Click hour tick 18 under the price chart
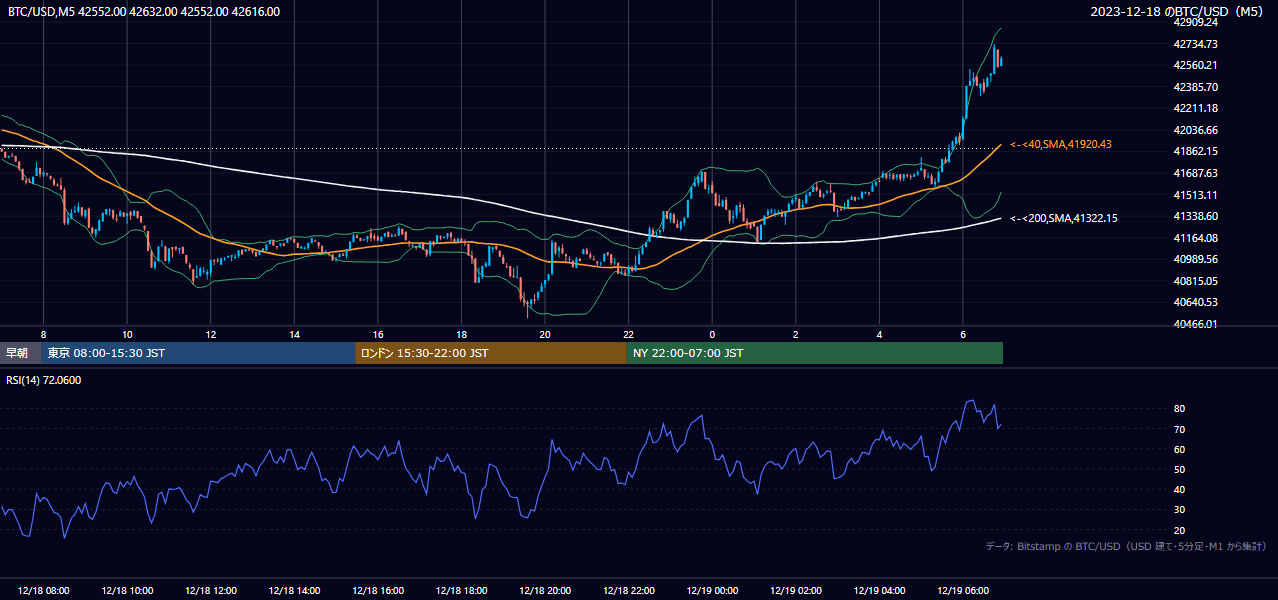This screenshot has height=600, width=1278. point(461,334)
